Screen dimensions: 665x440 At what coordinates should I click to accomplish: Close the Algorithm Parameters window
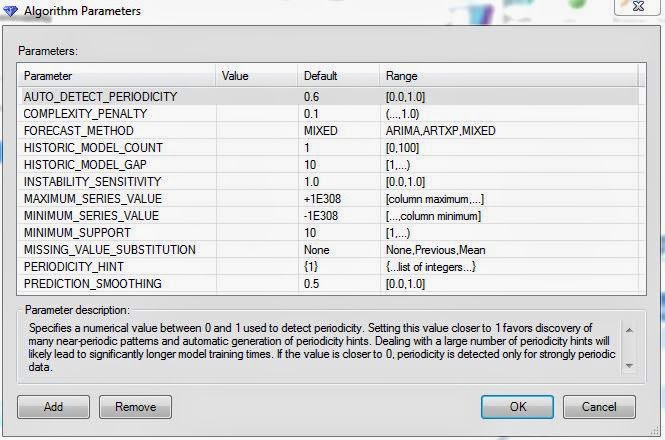[x=637, y=6]
